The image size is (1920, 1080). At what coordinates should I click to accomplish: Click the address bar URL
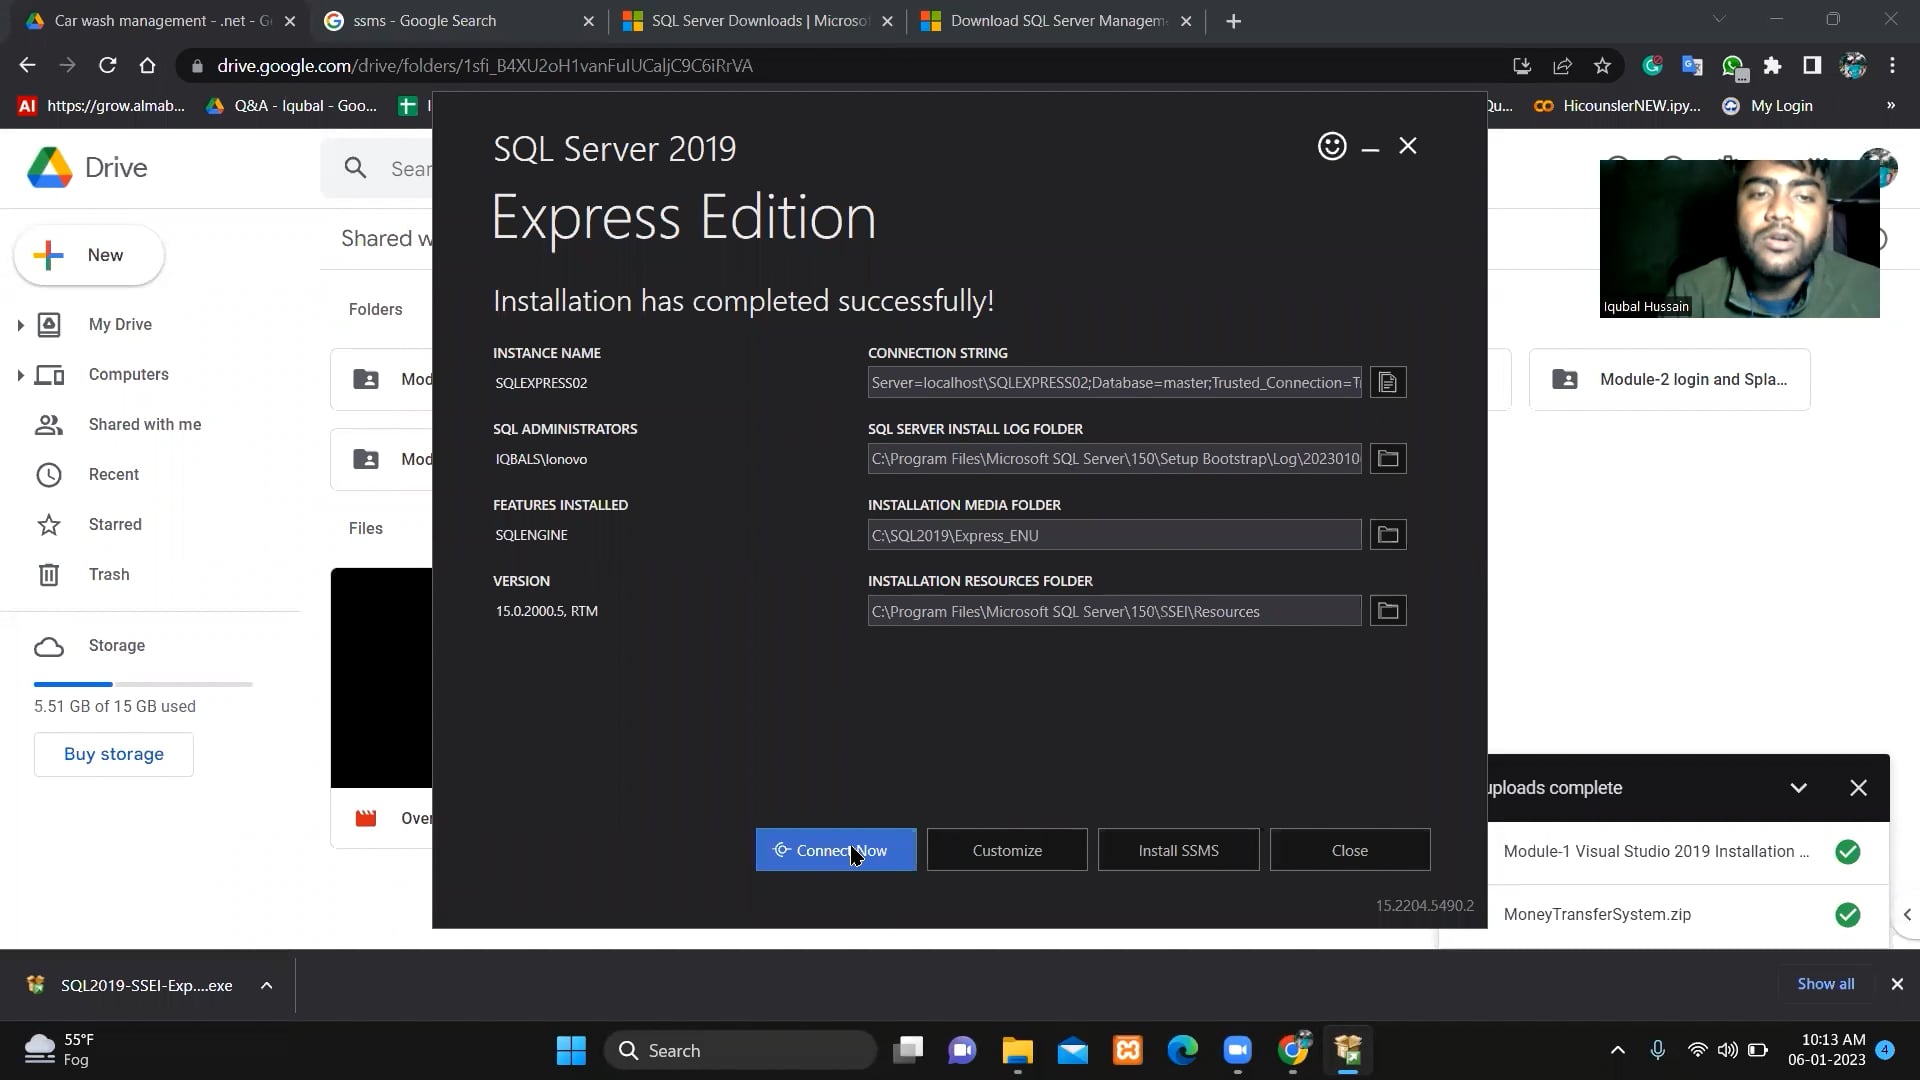485,65
